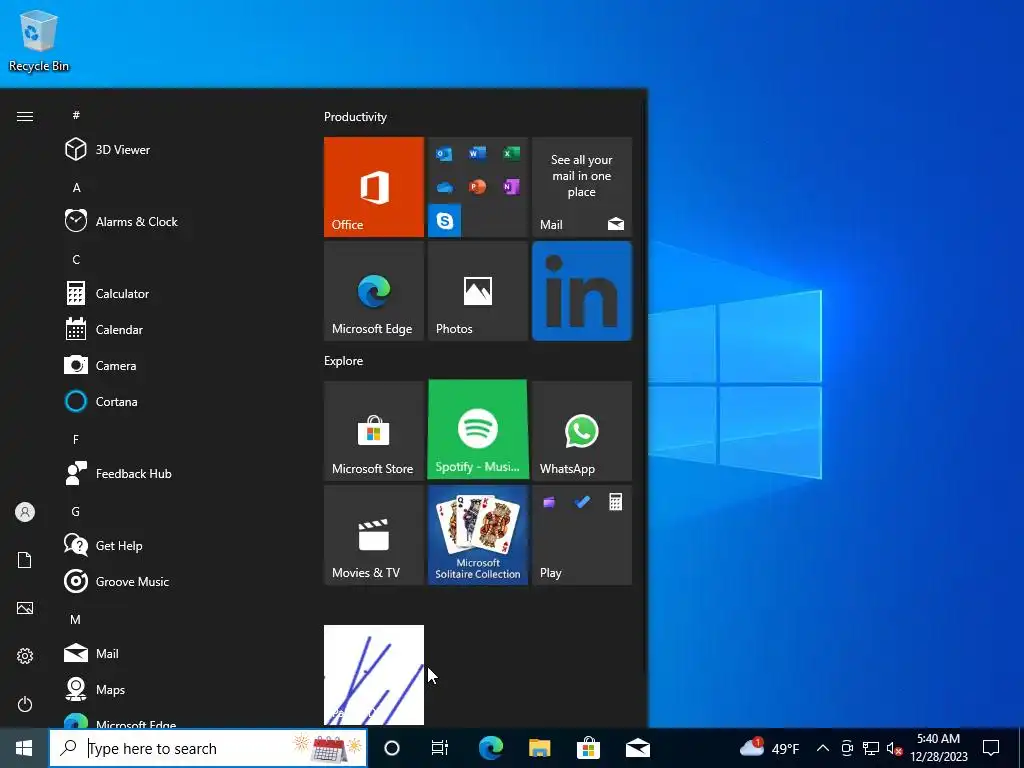The height and width of the screenshot is (768, 1024).
Task: Launch Microsoft Solitaire Collection tile
Action: [x=478, y=535]
